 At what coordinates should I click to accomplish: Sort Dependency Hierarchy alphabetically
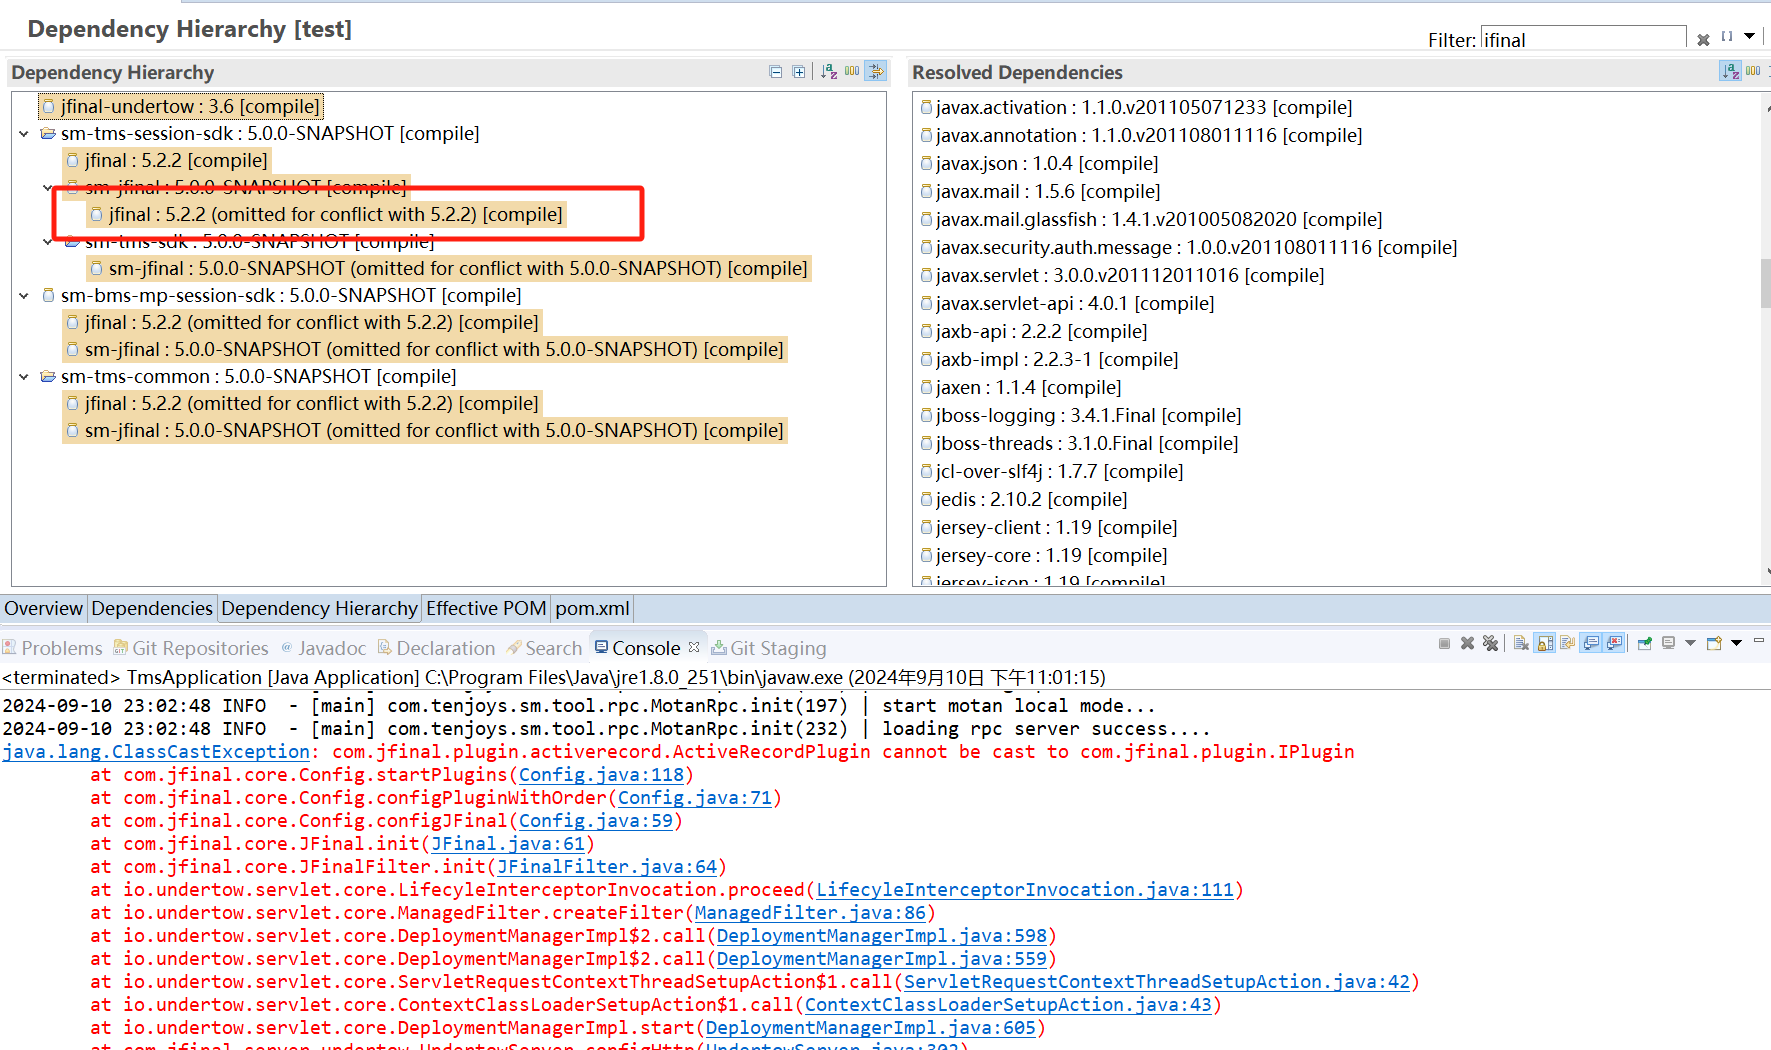click(829, 72)
